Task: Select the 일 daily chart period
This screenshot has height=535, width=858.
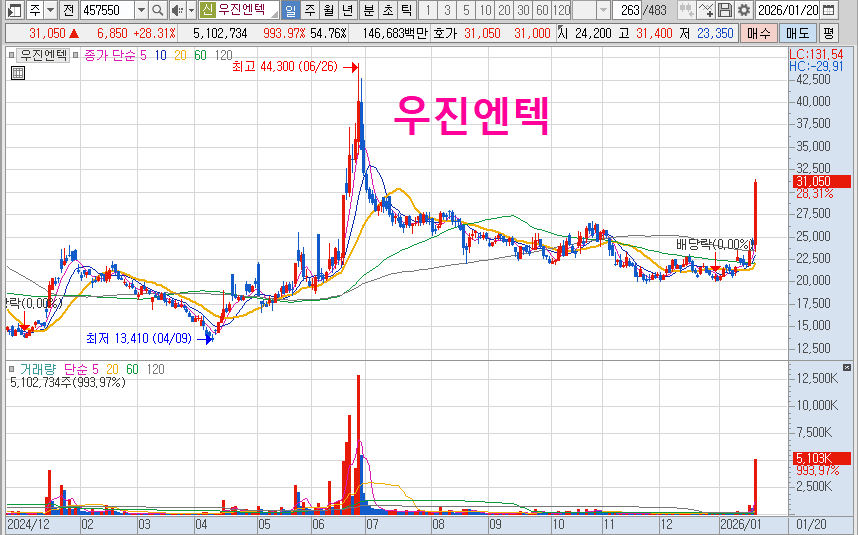Action: [291, 10]
